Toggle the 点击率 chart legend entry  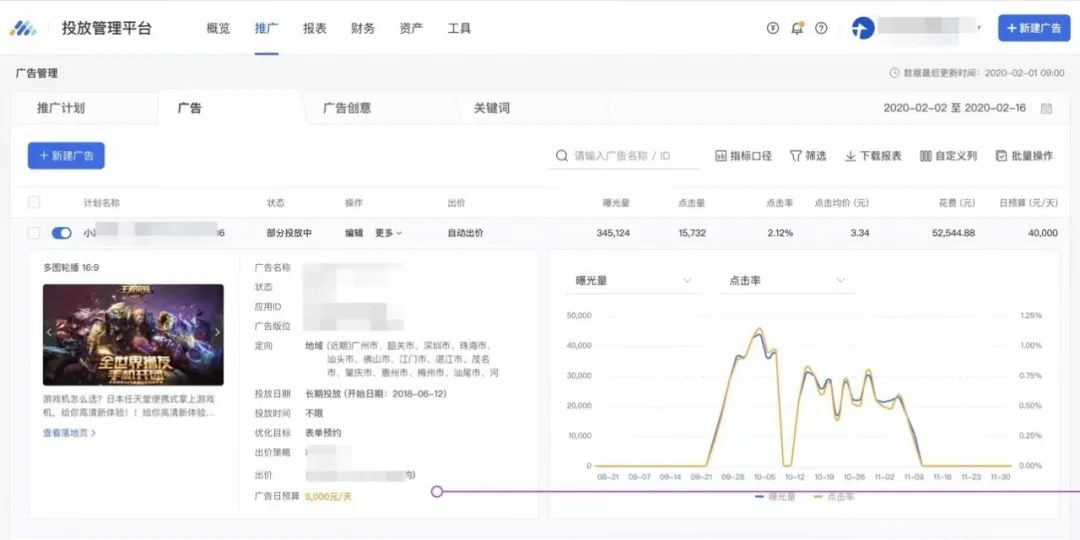[x=833, y=497]
